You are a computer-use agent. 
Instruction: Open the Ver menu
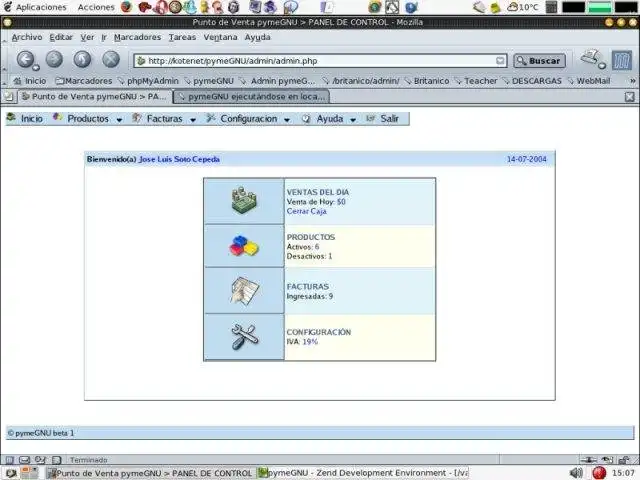[x=87, y=37]
